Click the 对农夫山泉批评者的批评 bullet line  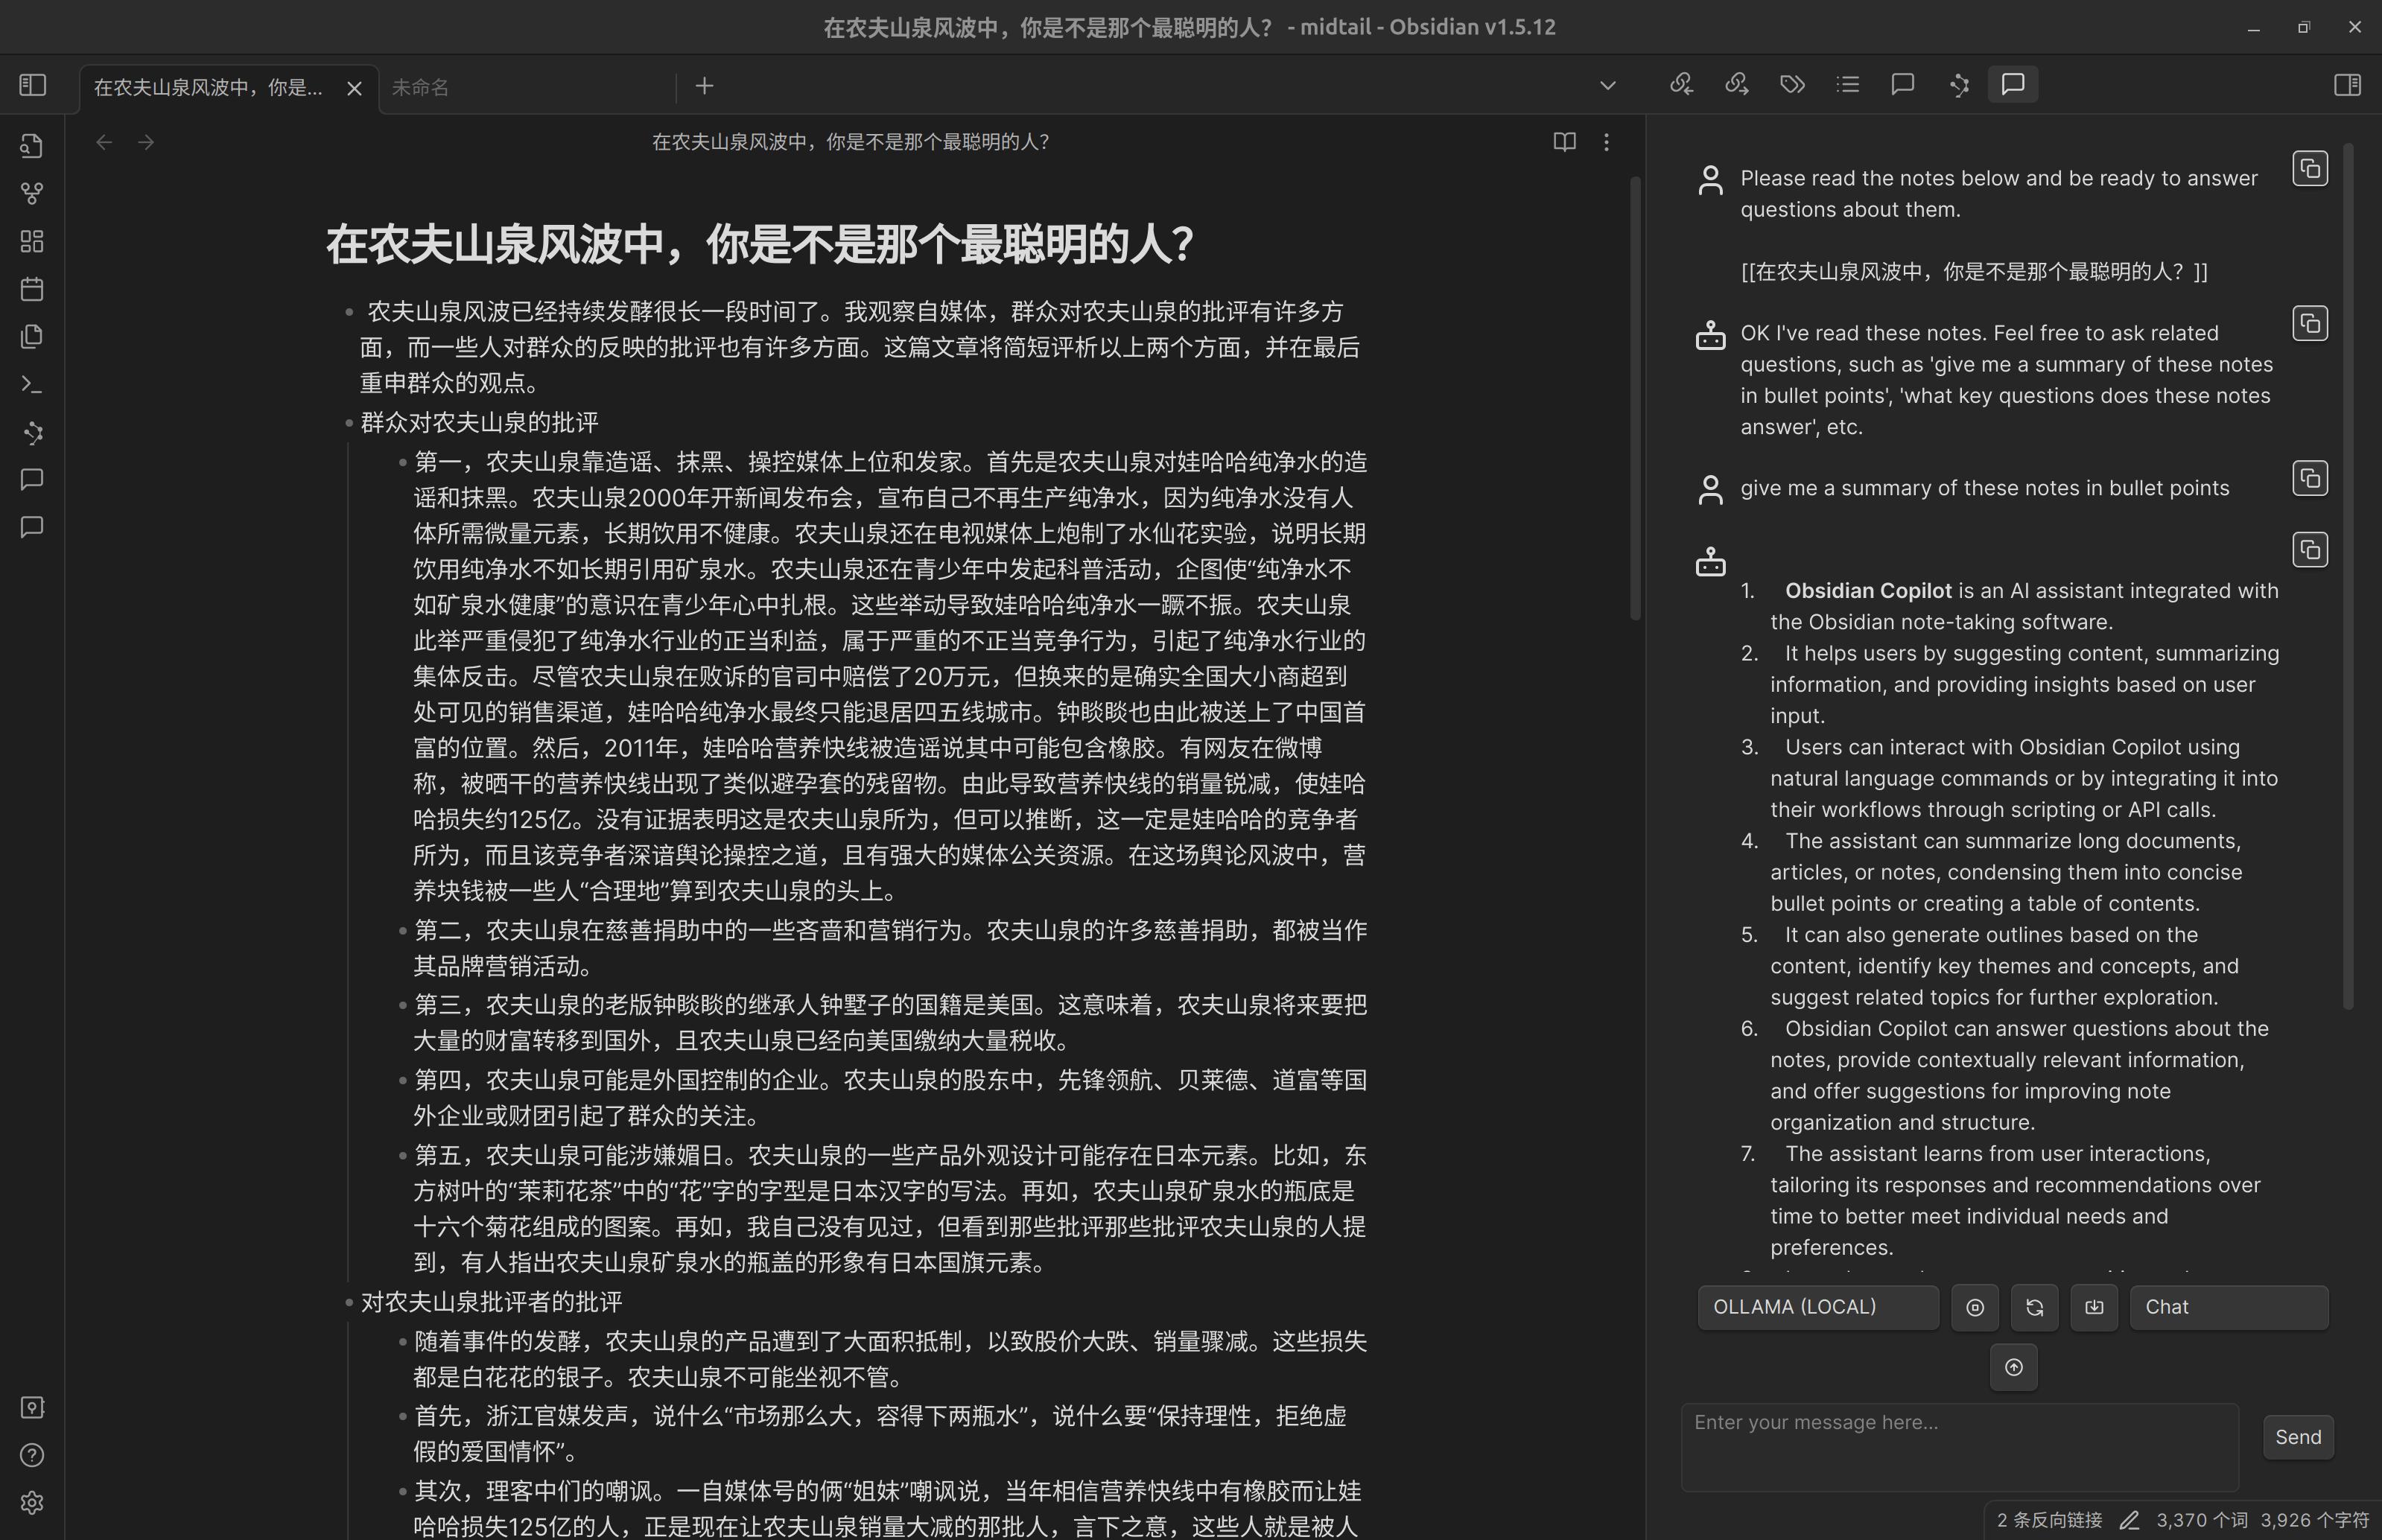point(491,1302)
